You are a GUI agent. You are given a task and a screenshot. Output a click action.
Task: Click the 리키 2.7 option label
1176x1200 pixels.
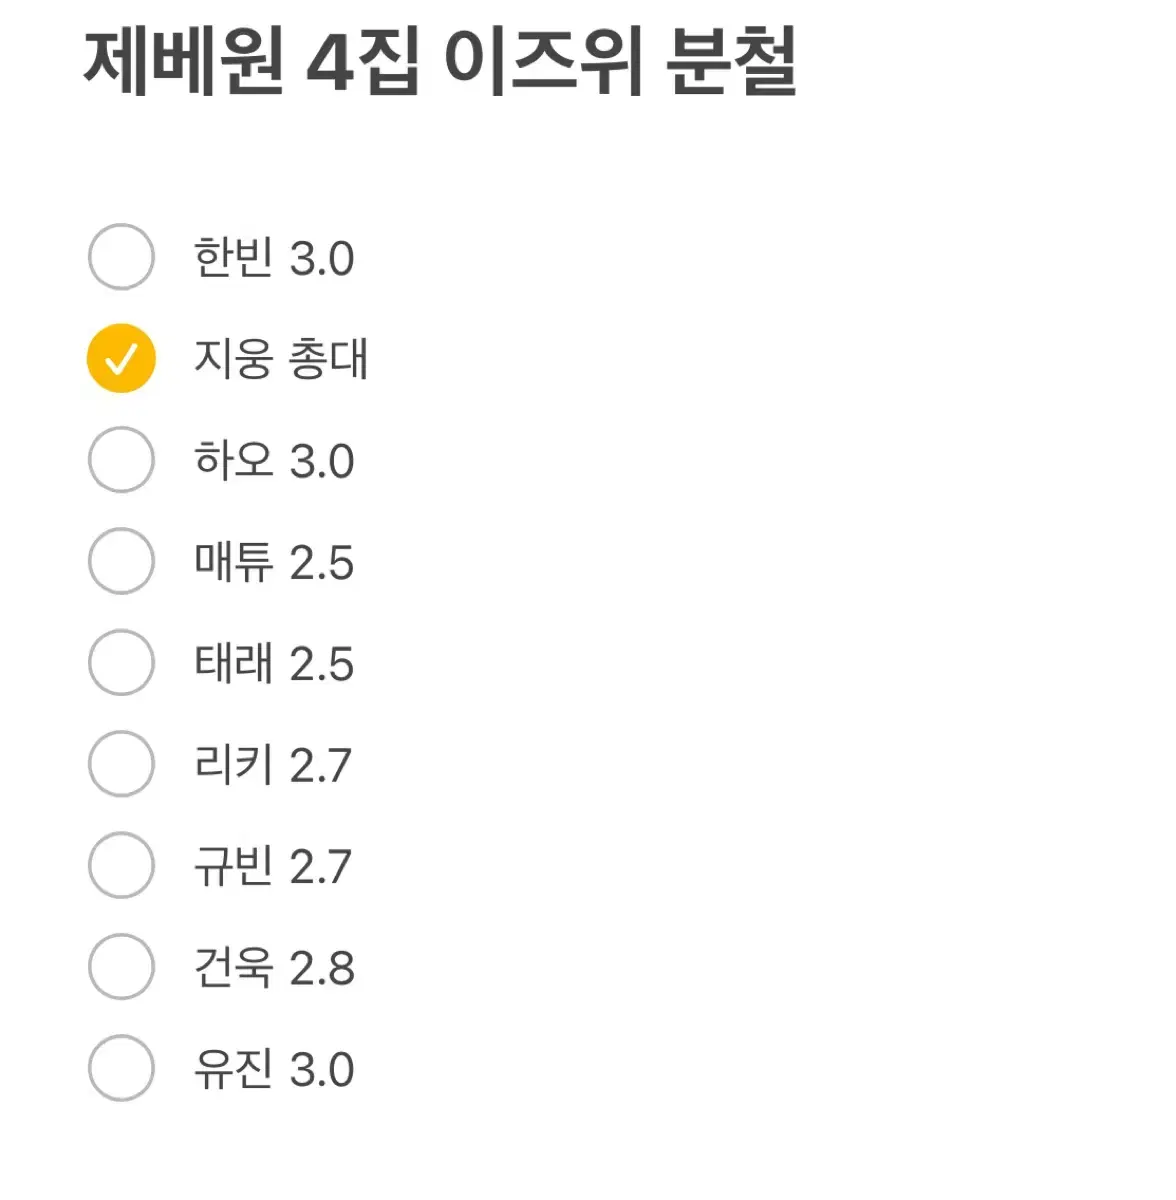273,765
